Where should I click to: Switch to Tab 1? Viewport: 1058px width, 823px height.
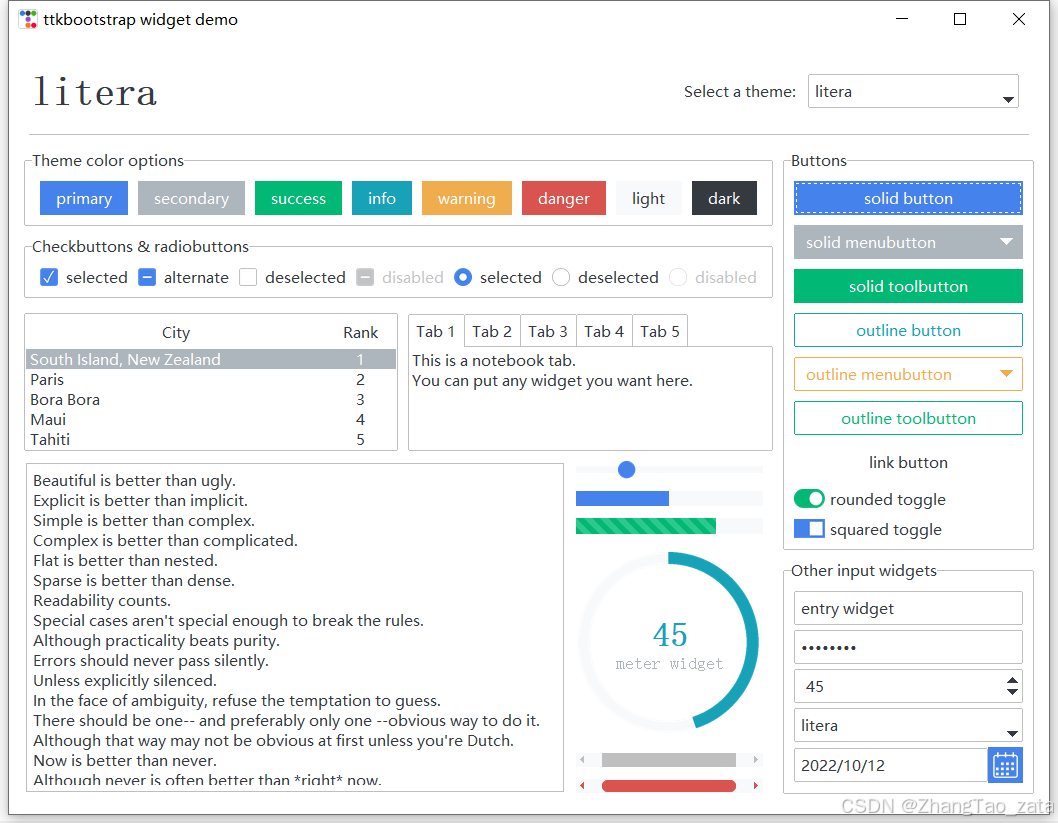click(436, 331)
